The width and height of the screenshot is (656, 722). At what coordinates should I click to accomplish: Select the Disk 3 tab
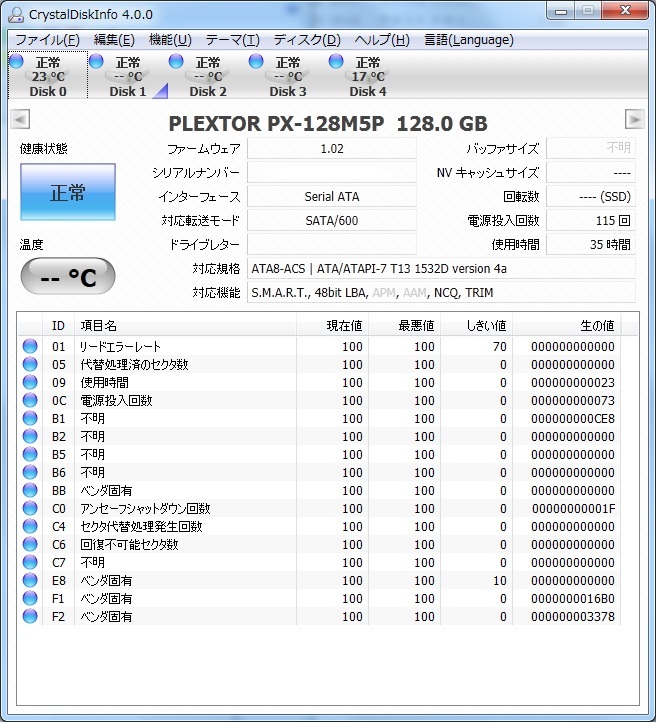pyautogui.click(x=288, y=76)
